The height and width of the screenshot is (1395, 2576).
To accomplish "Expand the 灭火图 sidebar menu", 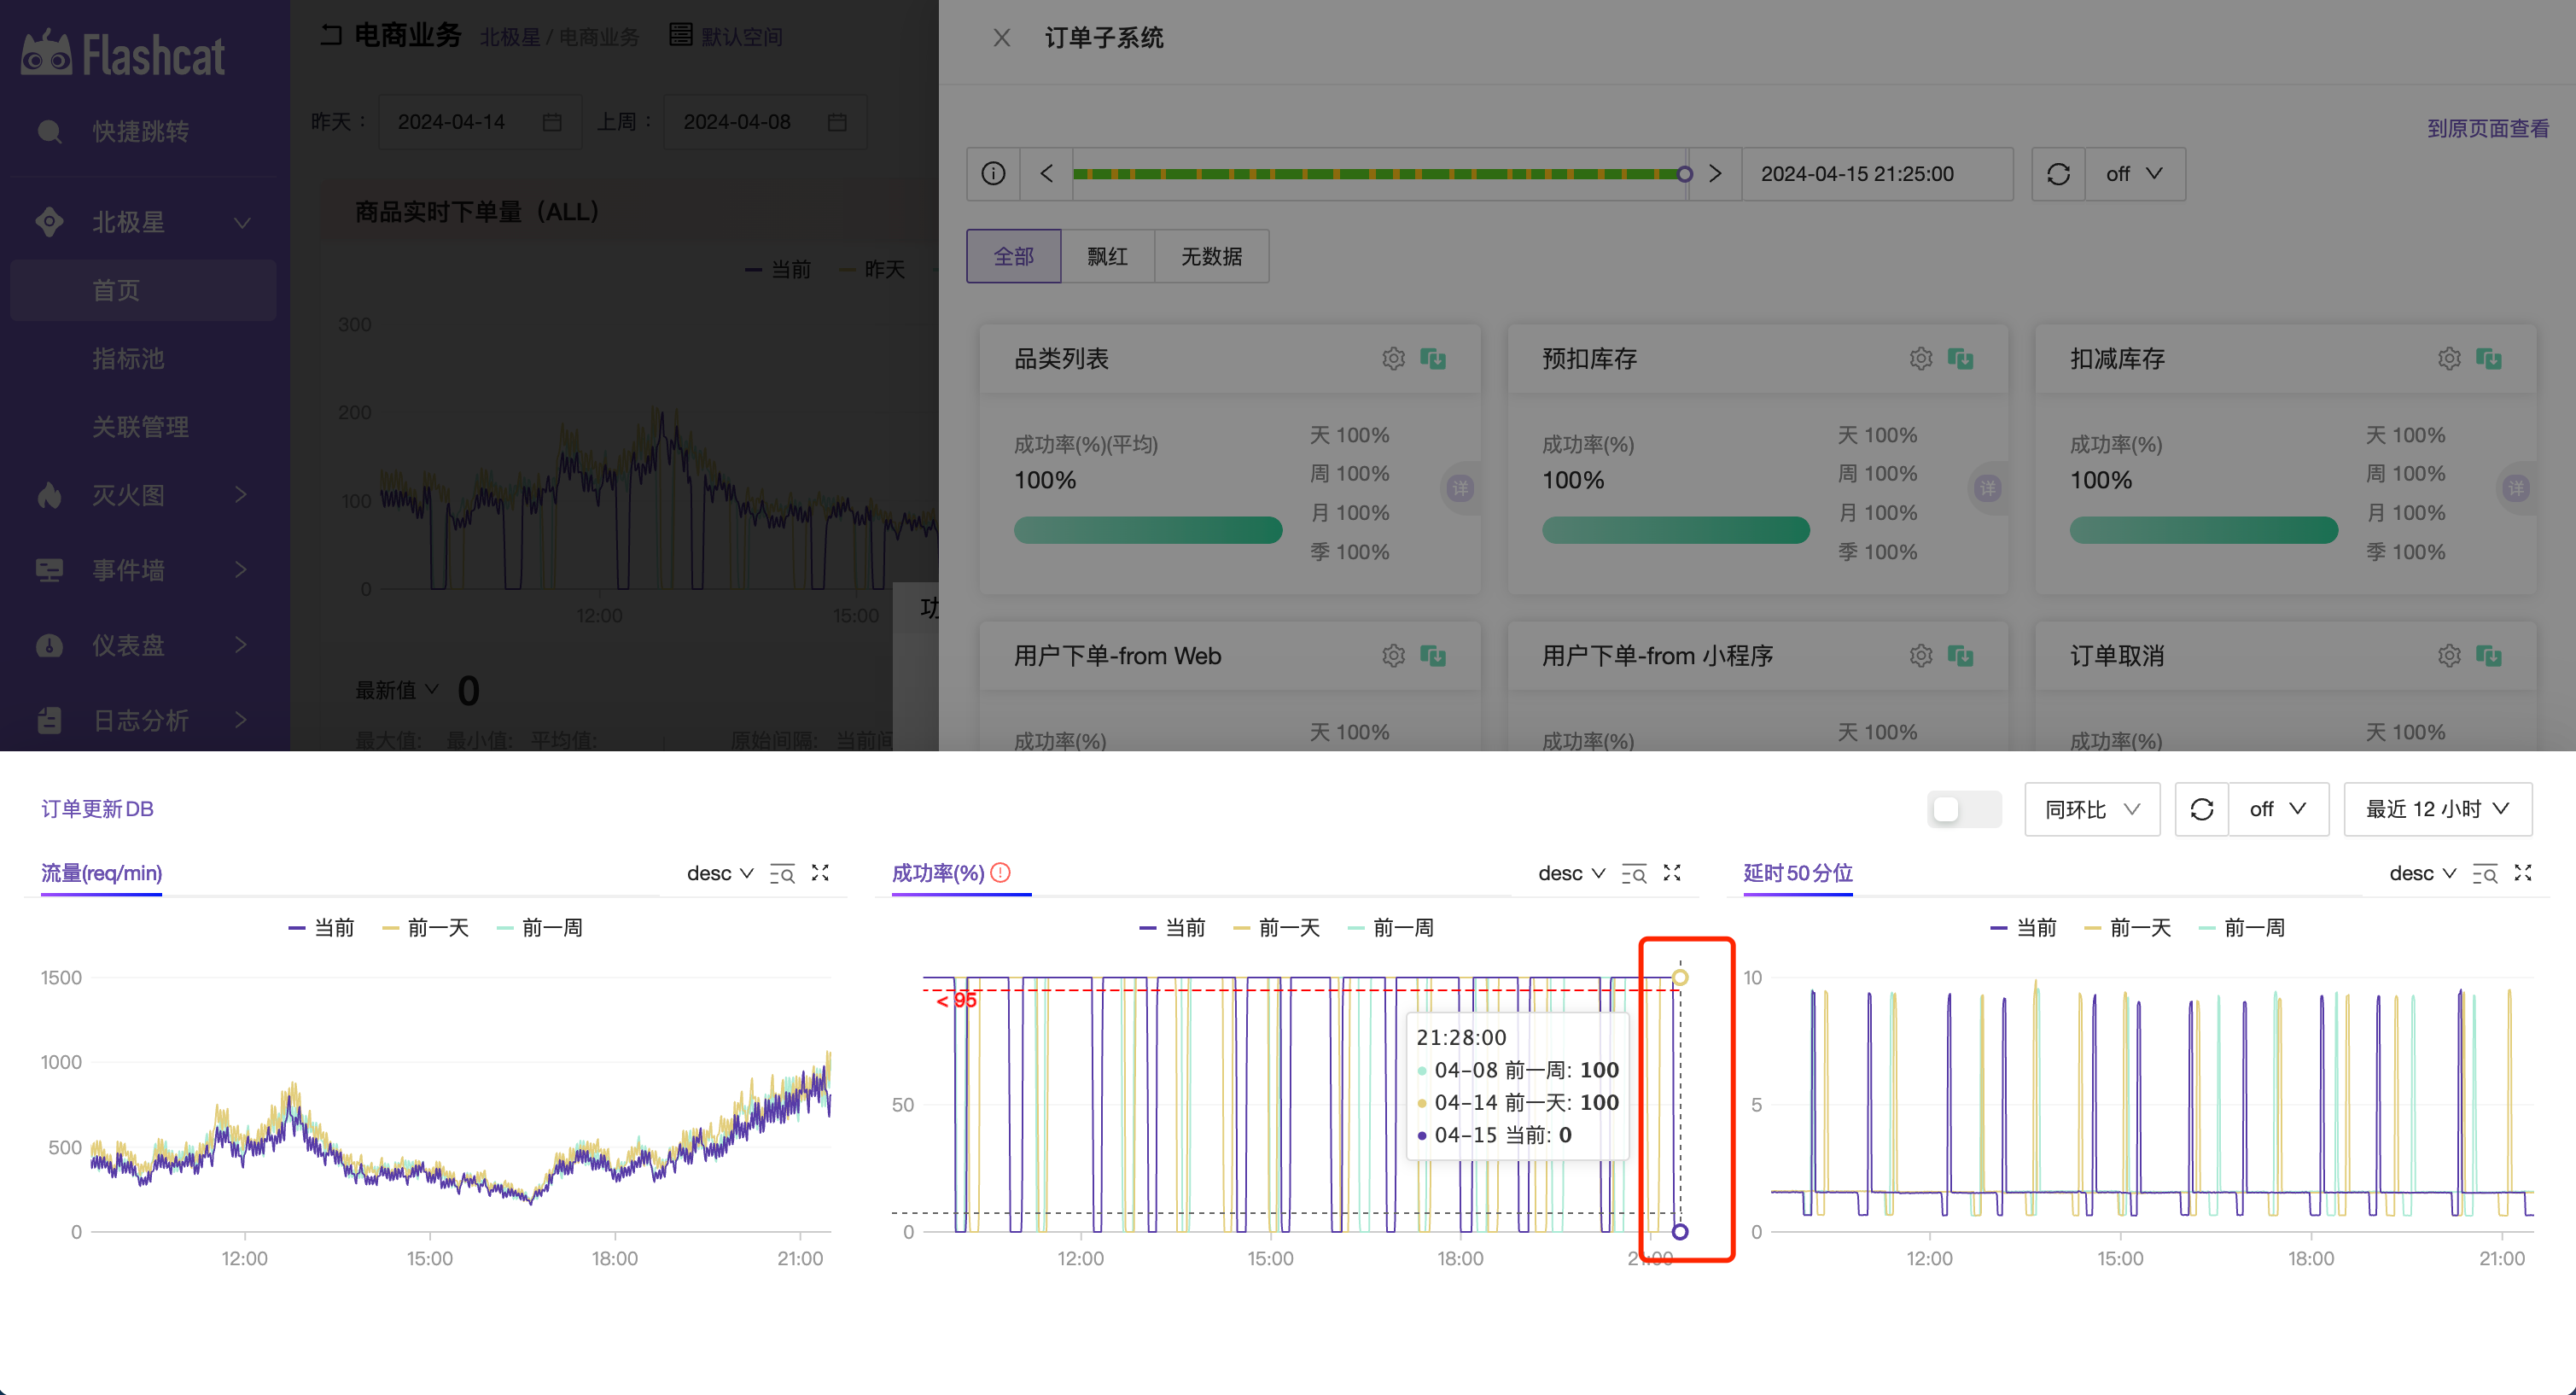I will pos(127,495).
